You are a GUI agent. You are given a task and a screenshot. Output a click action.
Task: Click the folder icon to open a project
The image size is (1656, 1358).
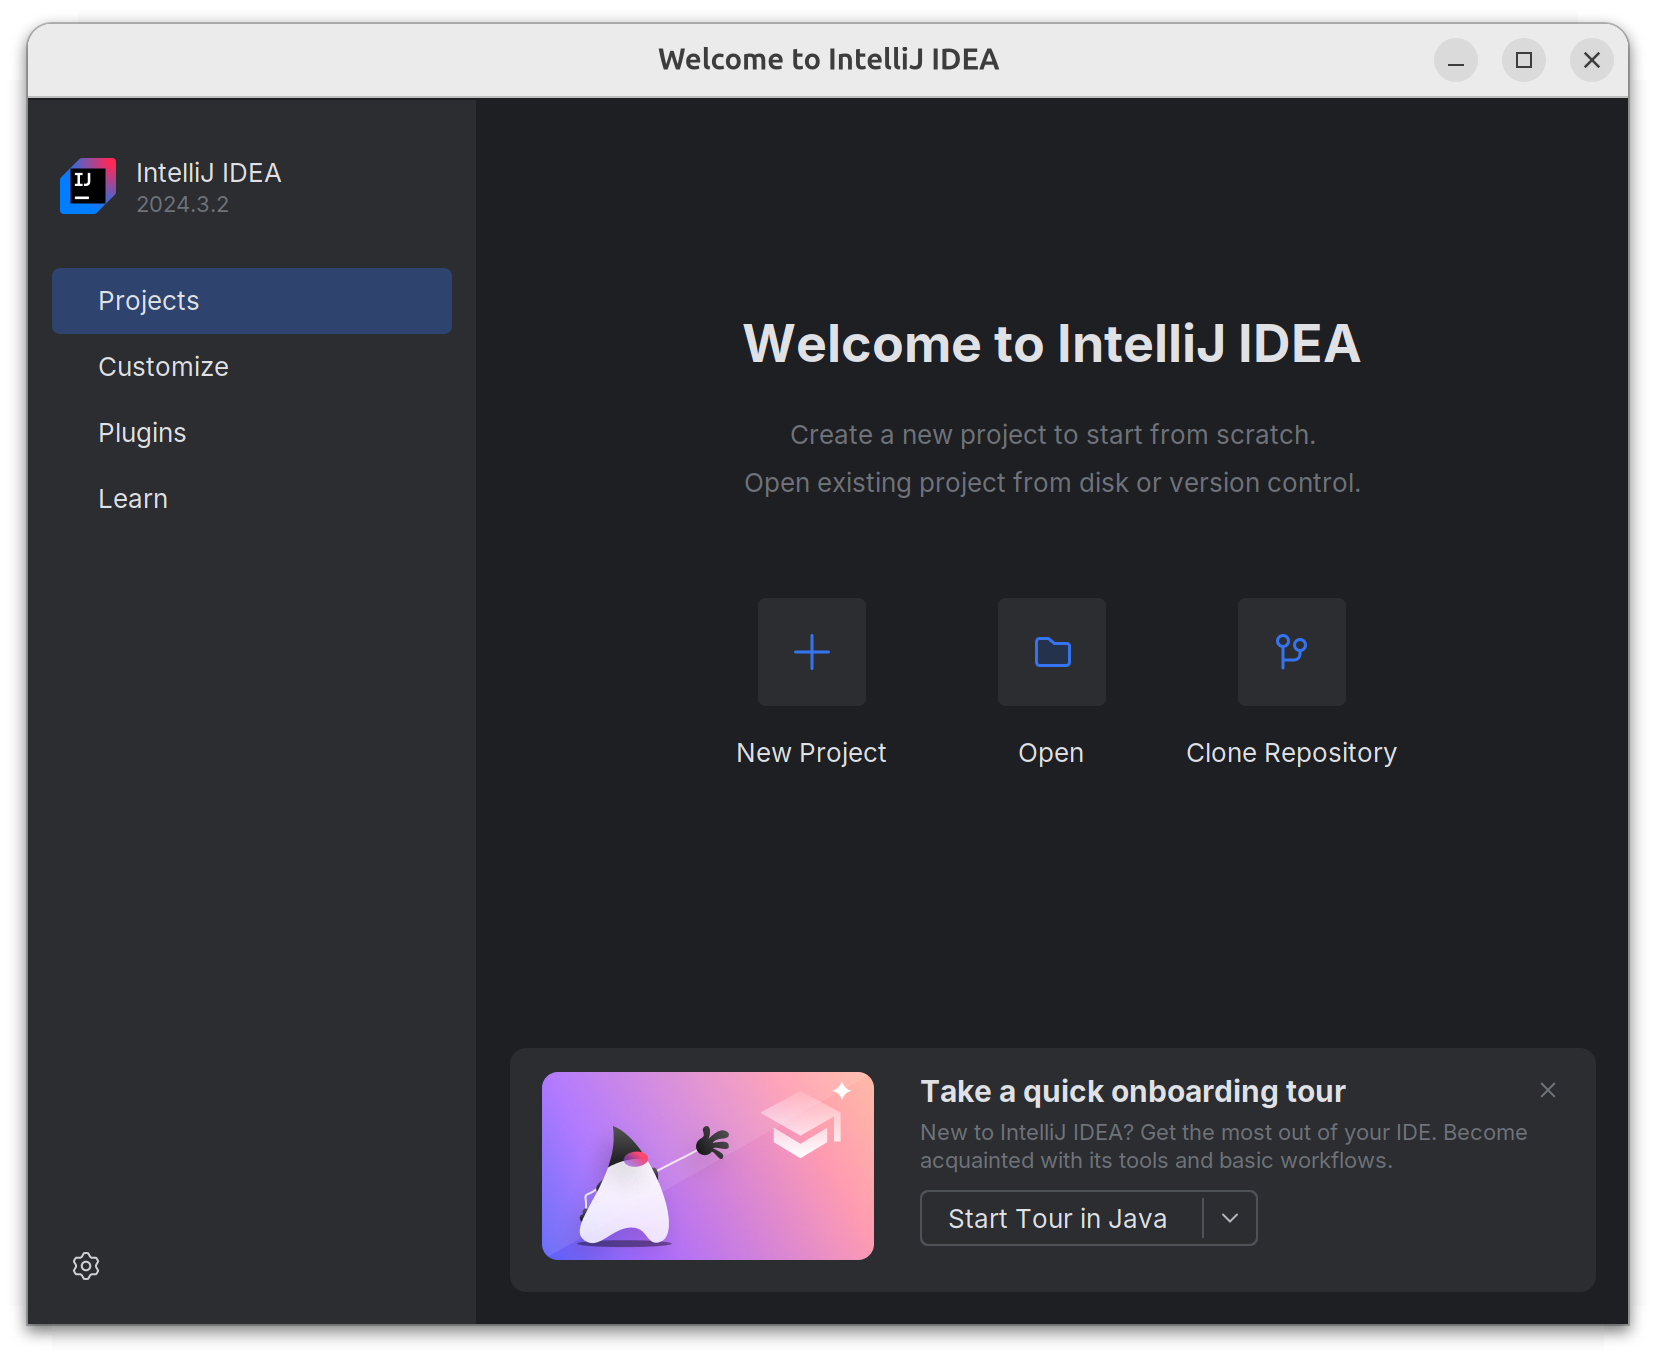click(x=1051, y=652)
